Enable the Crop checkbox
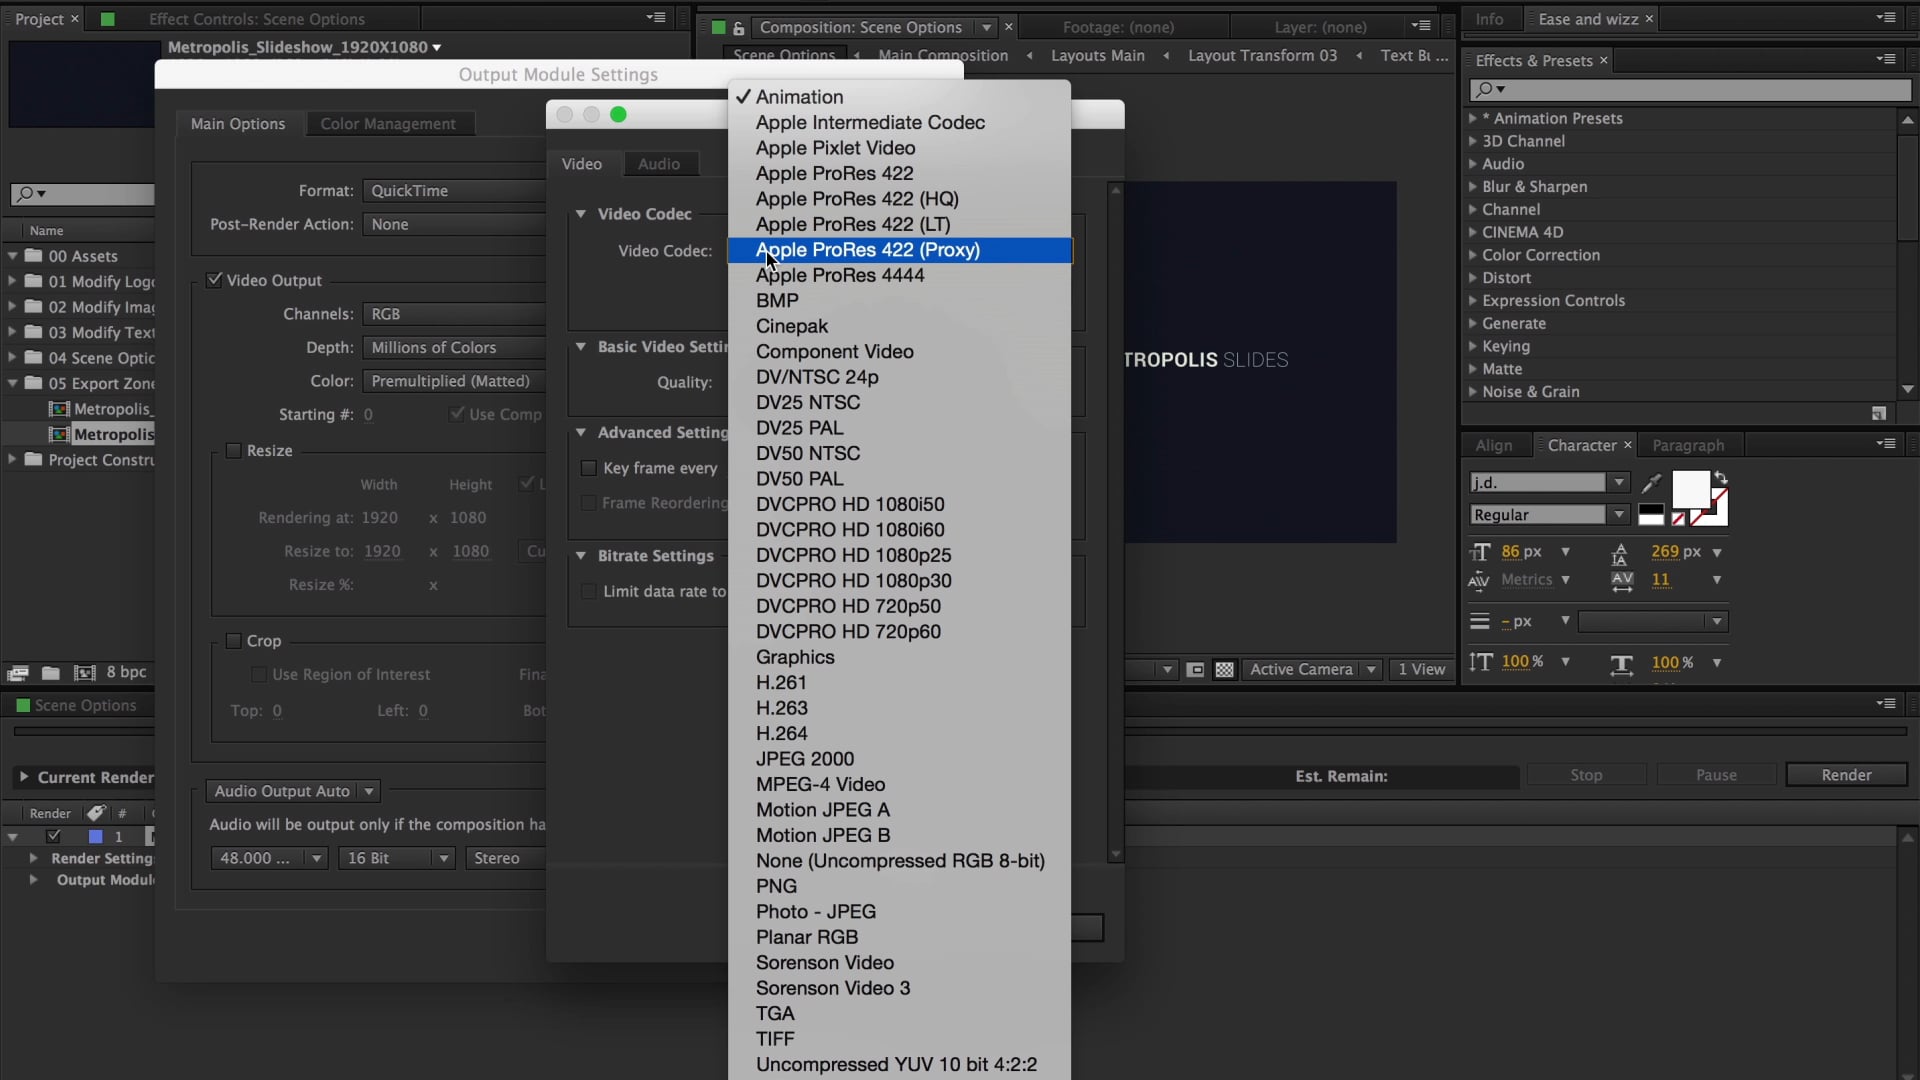Viewport: 1920px width, 1080px height. [x=233, y=641]
